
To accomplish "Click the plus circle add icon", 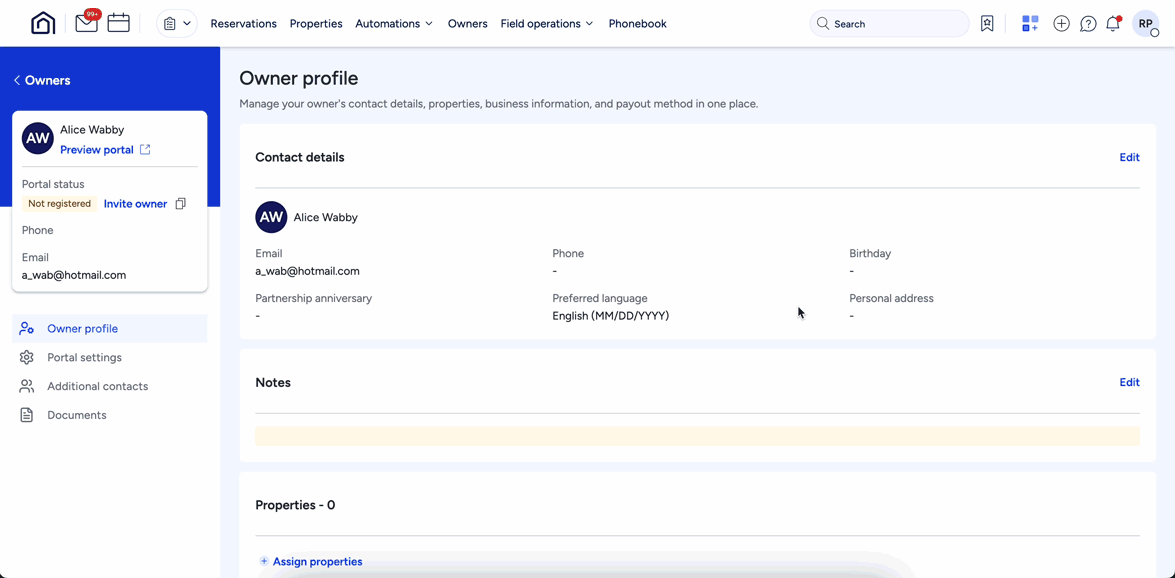I will (1061, 23).
